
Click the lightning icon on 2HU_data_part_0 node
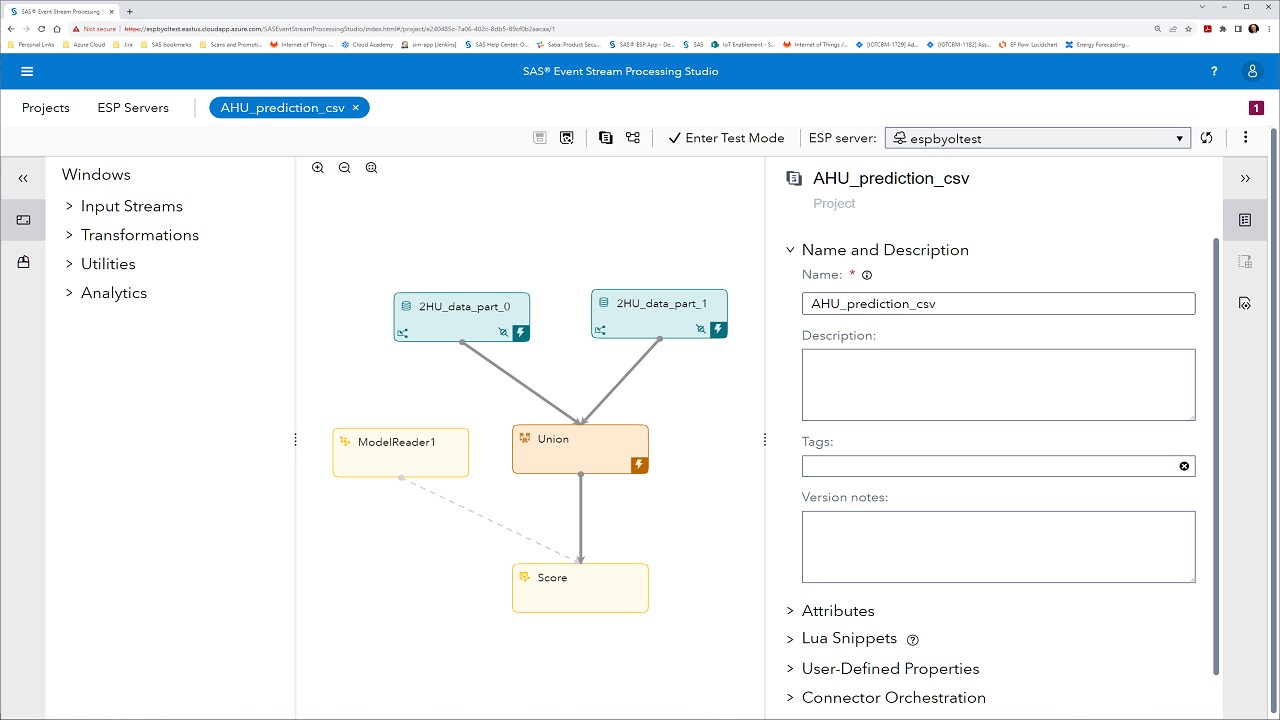(x=521, y=333)
